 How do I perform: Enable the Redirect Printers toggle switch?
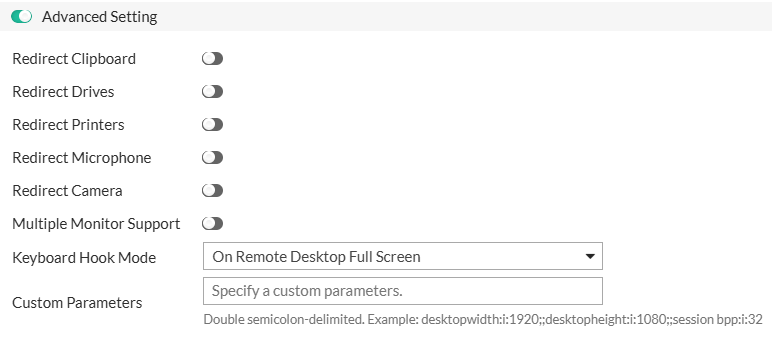coord(212,125)
